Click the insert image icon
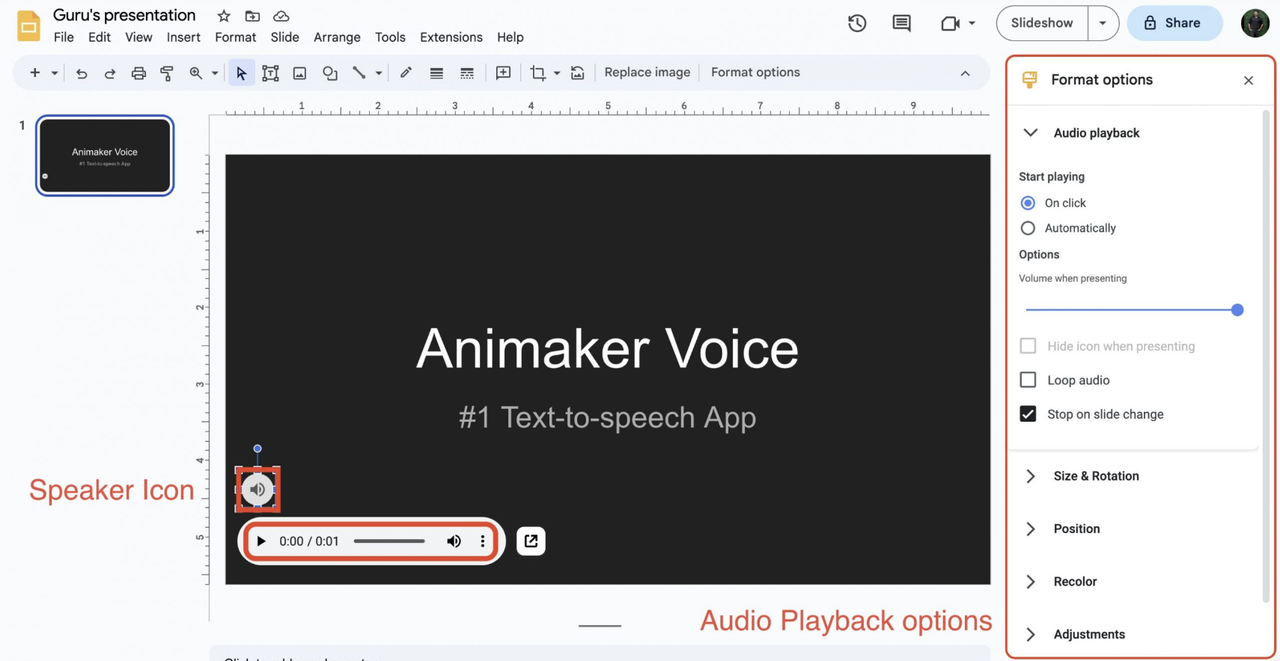This screenshot has width=1280, height=661. click(x=299, y=73)
